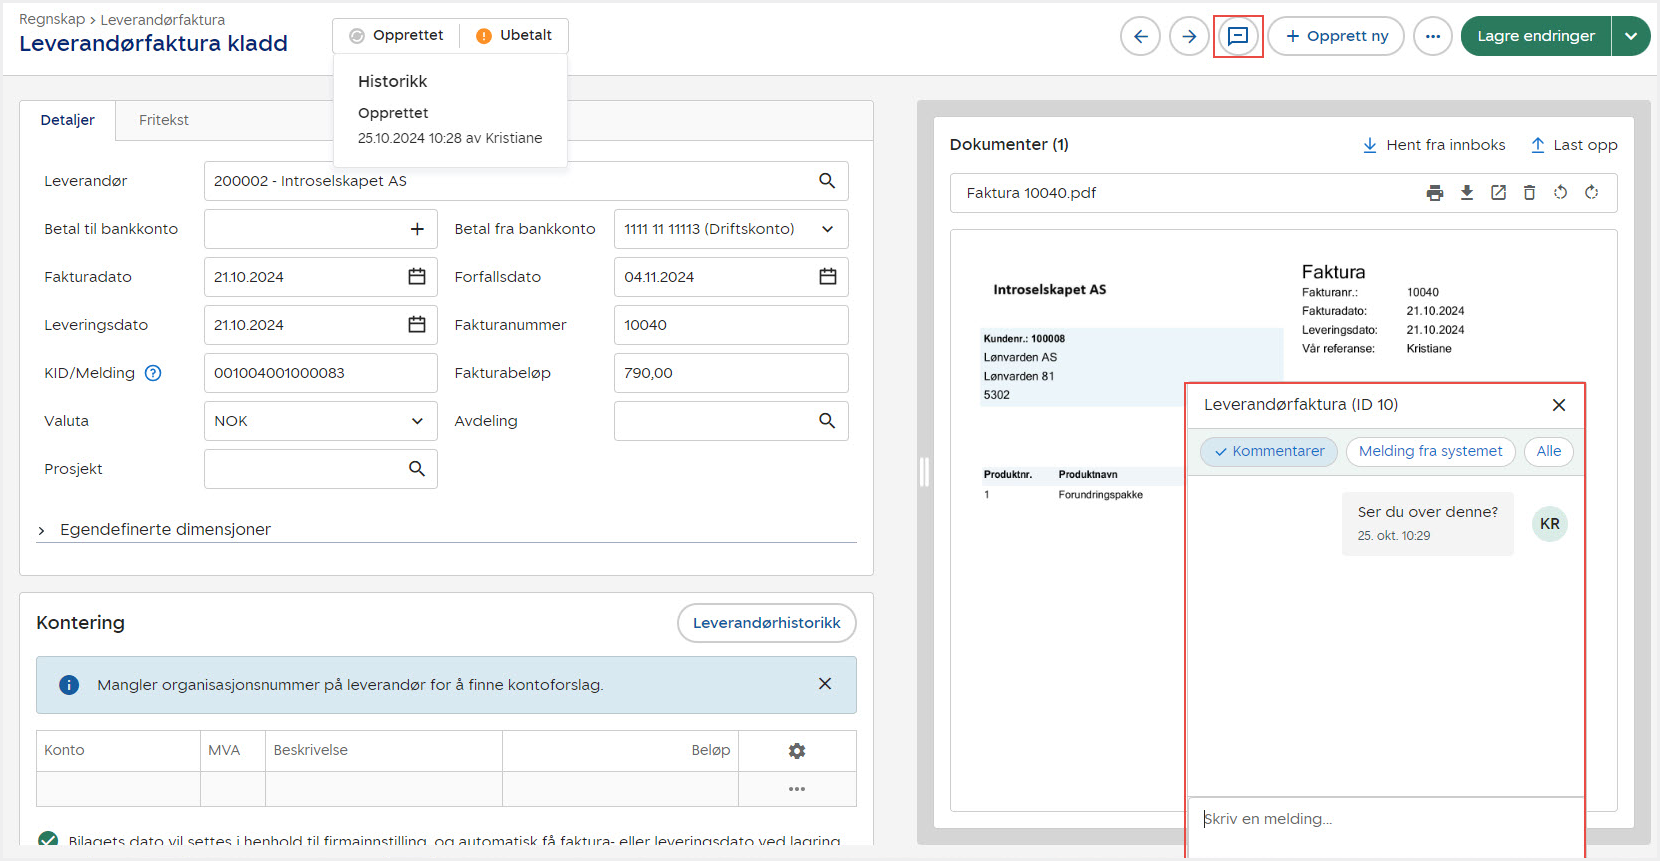
Task: Select the Detaljer tab
Action: 68,120
